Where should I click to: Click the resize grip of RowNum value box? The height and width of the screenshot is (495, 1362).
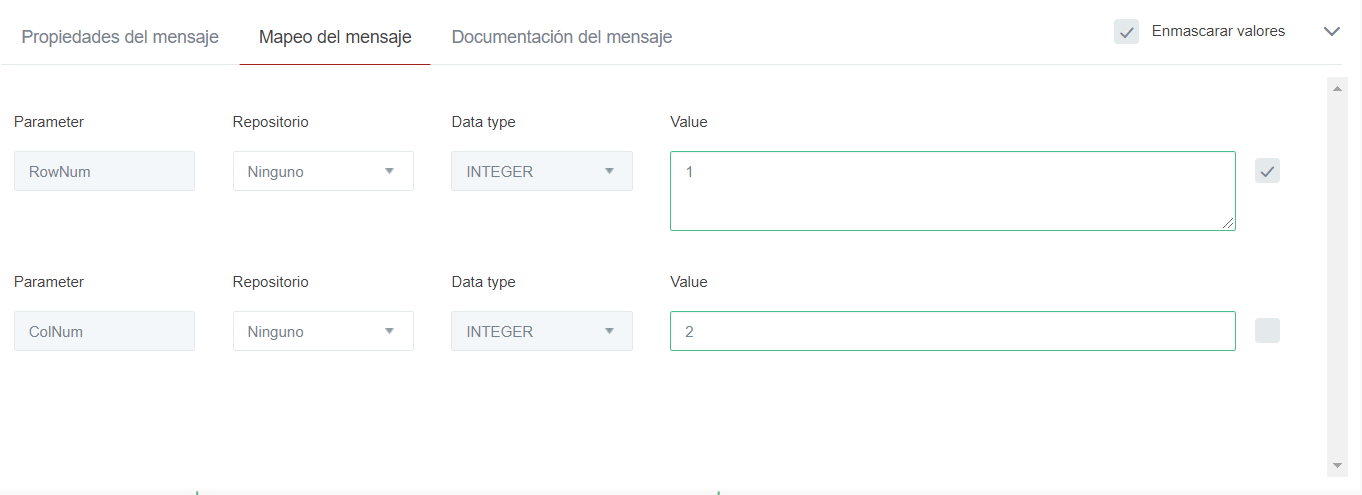[1228, 223]
